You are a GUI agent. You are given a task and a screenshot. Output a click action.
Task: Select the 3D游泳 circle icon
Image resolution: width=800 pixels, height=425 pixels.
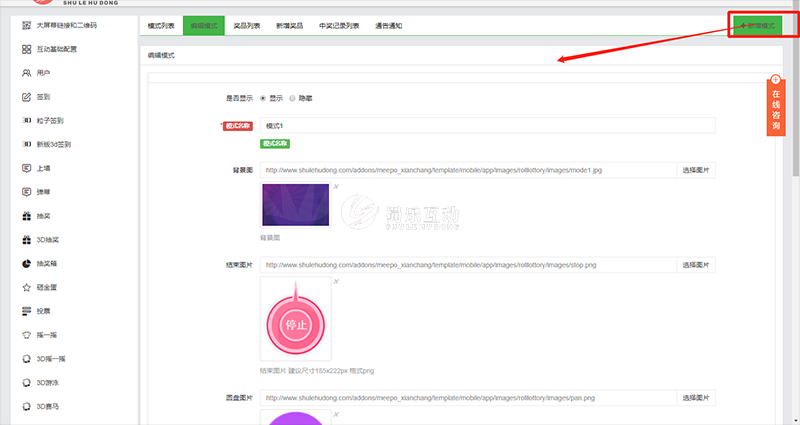27,383
